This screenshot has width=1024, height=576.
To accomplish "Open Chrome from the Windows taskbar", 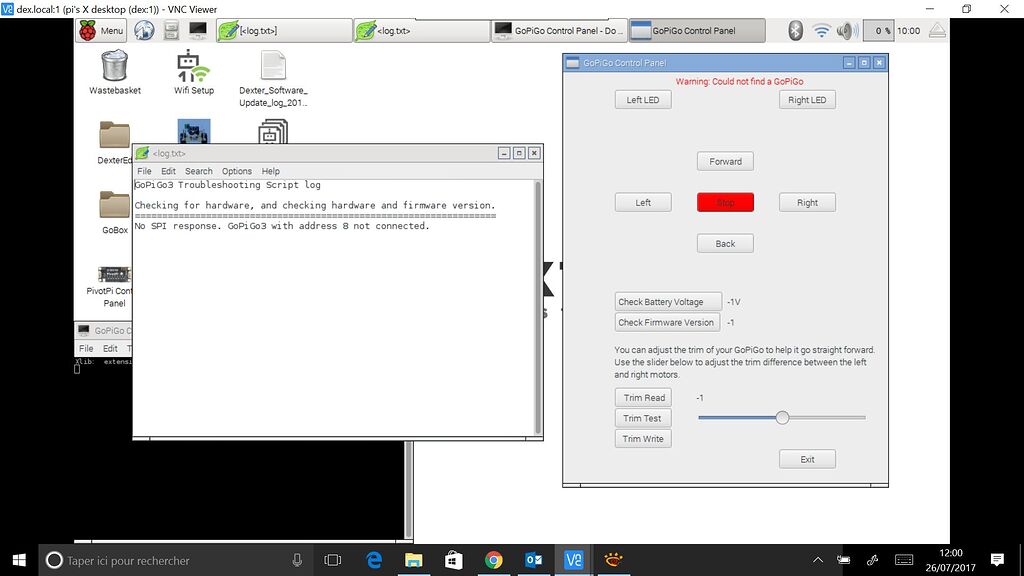I will (x=493, y=560).
